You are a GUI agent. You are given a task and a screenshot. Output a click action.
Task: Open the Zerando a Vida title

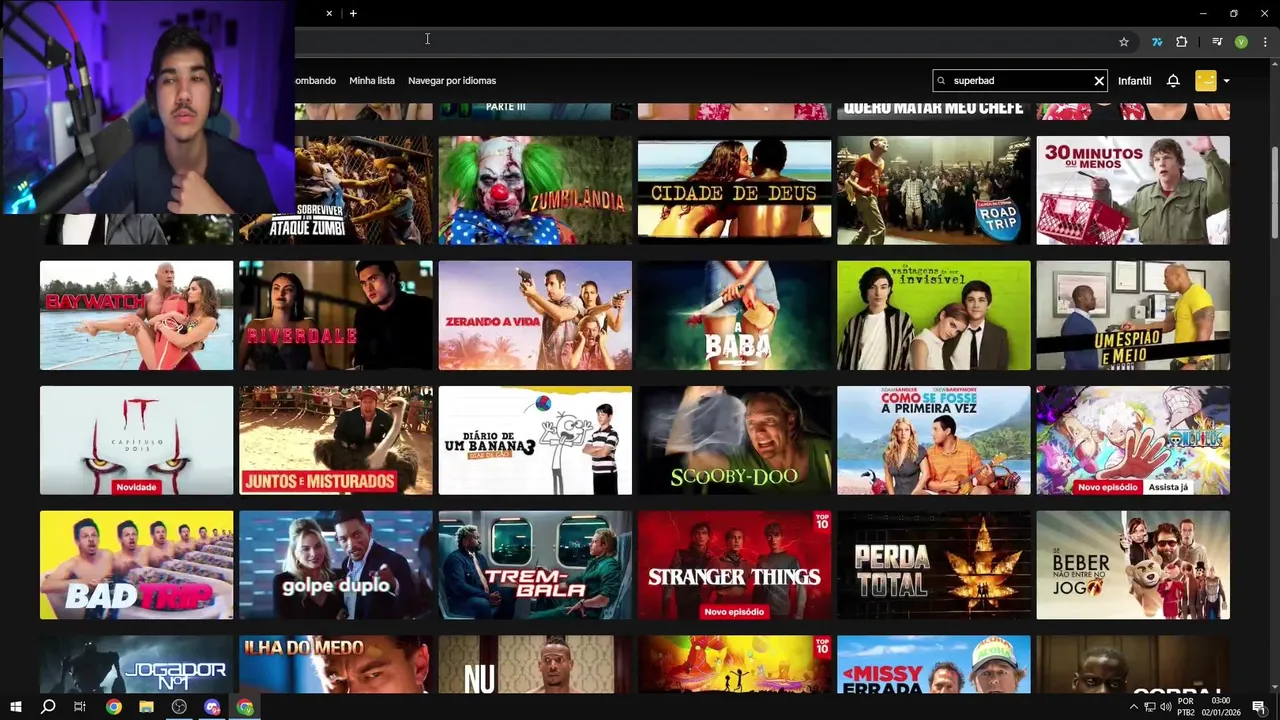(535, 315)
